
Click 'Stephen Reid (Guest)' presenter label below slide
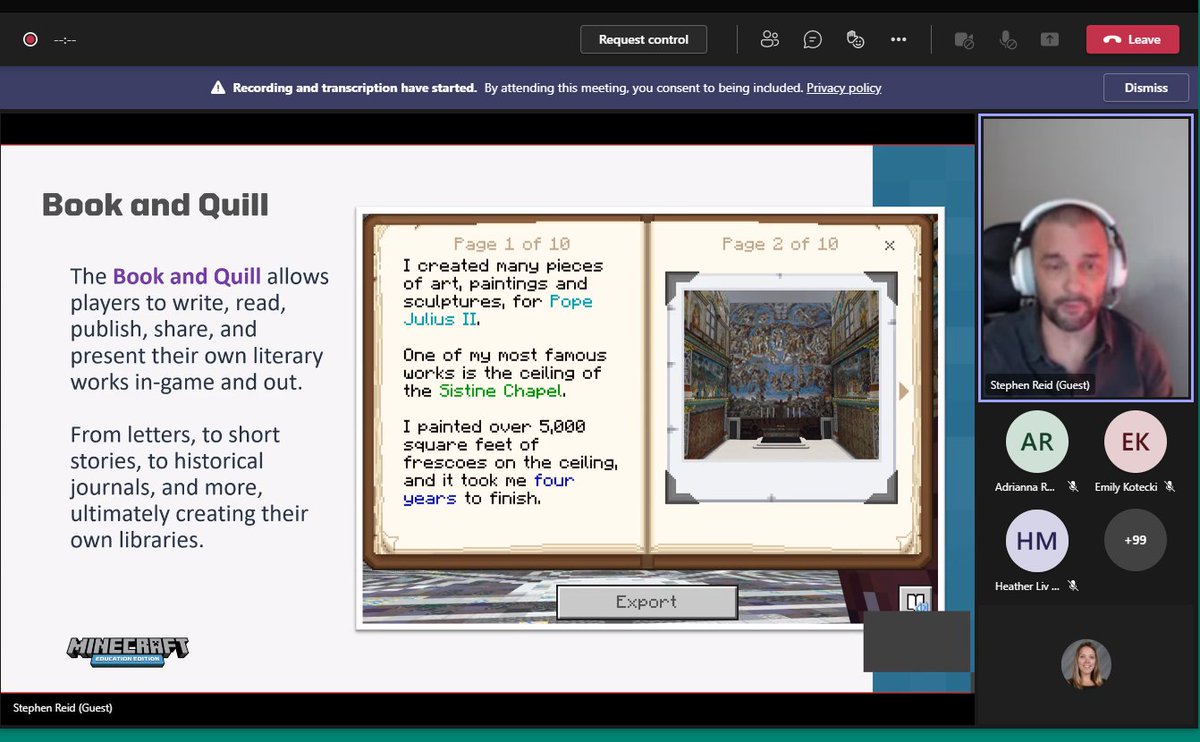coord(62,708)
